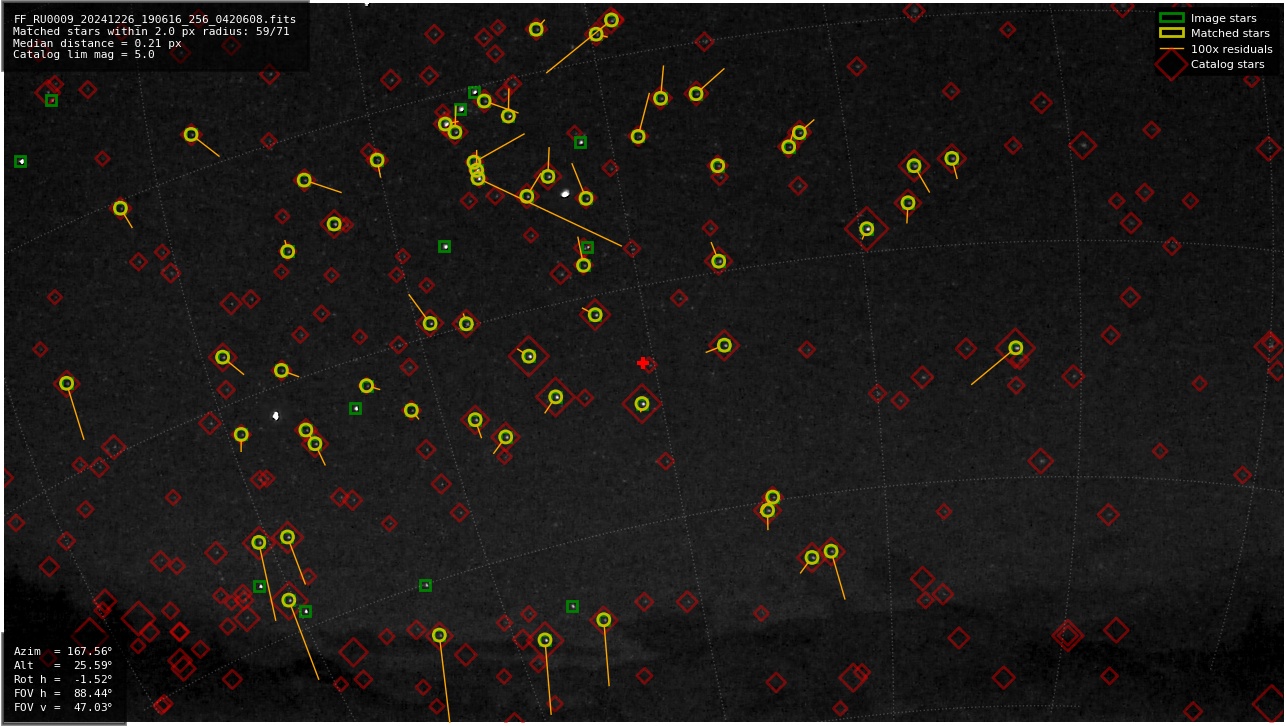The image size is (1286, 726).
Task: Click the red cross field-center marker
Action: 643,363
